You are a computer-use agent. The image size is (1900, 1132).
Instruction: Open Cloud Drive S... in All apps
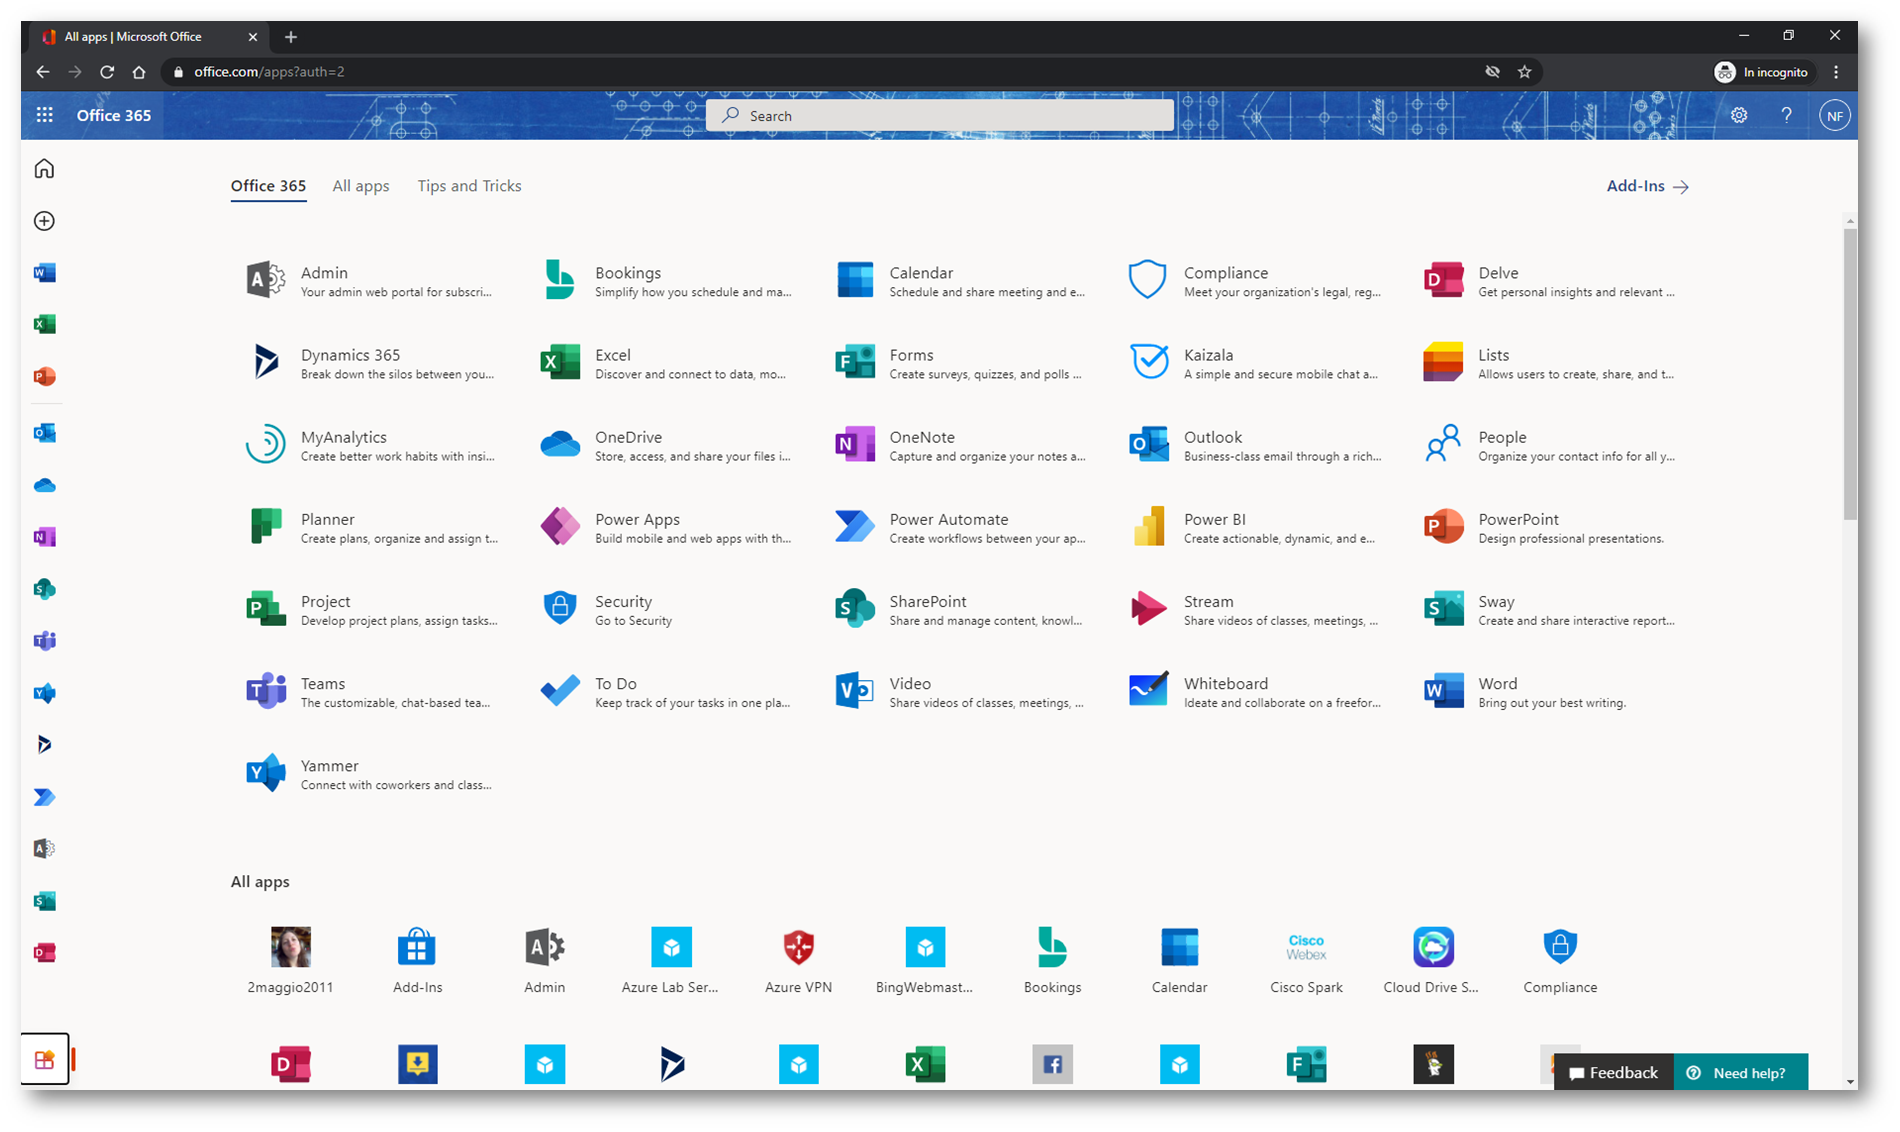click(x=1433, y=960)
